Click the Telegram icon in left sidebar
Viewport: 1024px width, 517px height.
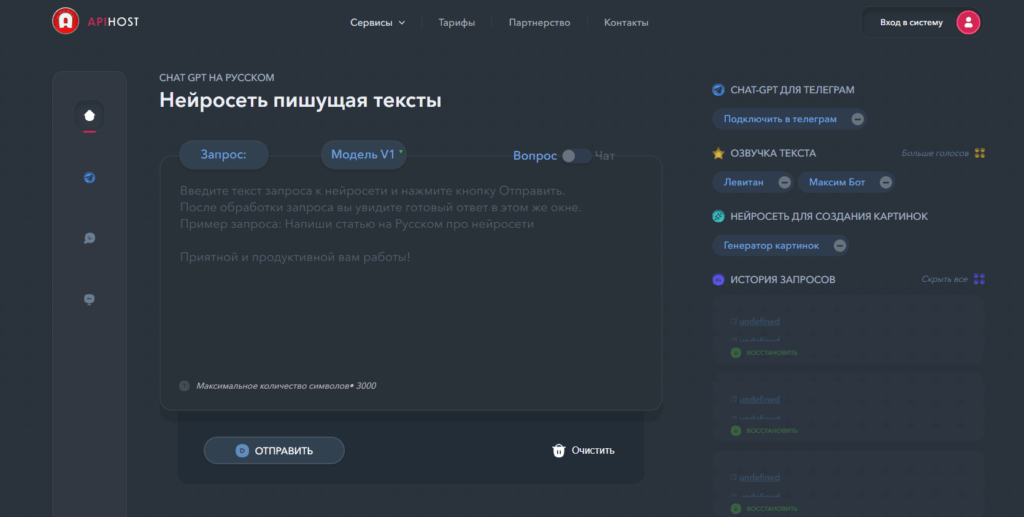pyautogui.click(x=89, y=178)
